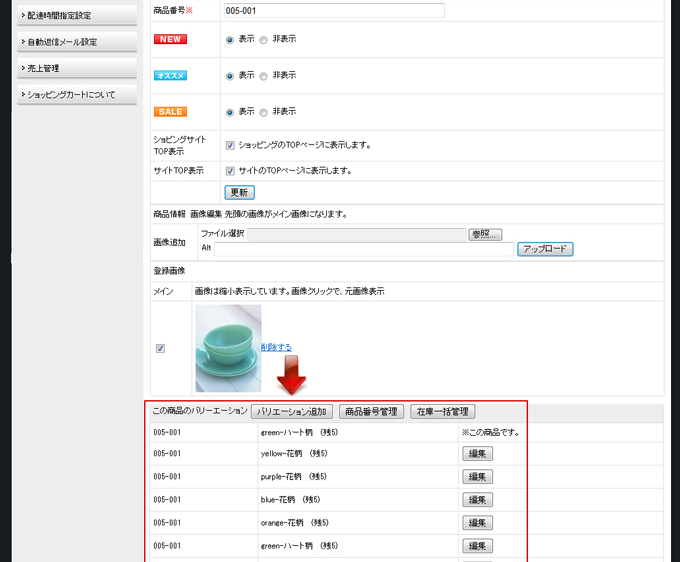Select 非表示 radio for SALE badge
The width and height of the screenshot is (680, 562).
point(264,112)
